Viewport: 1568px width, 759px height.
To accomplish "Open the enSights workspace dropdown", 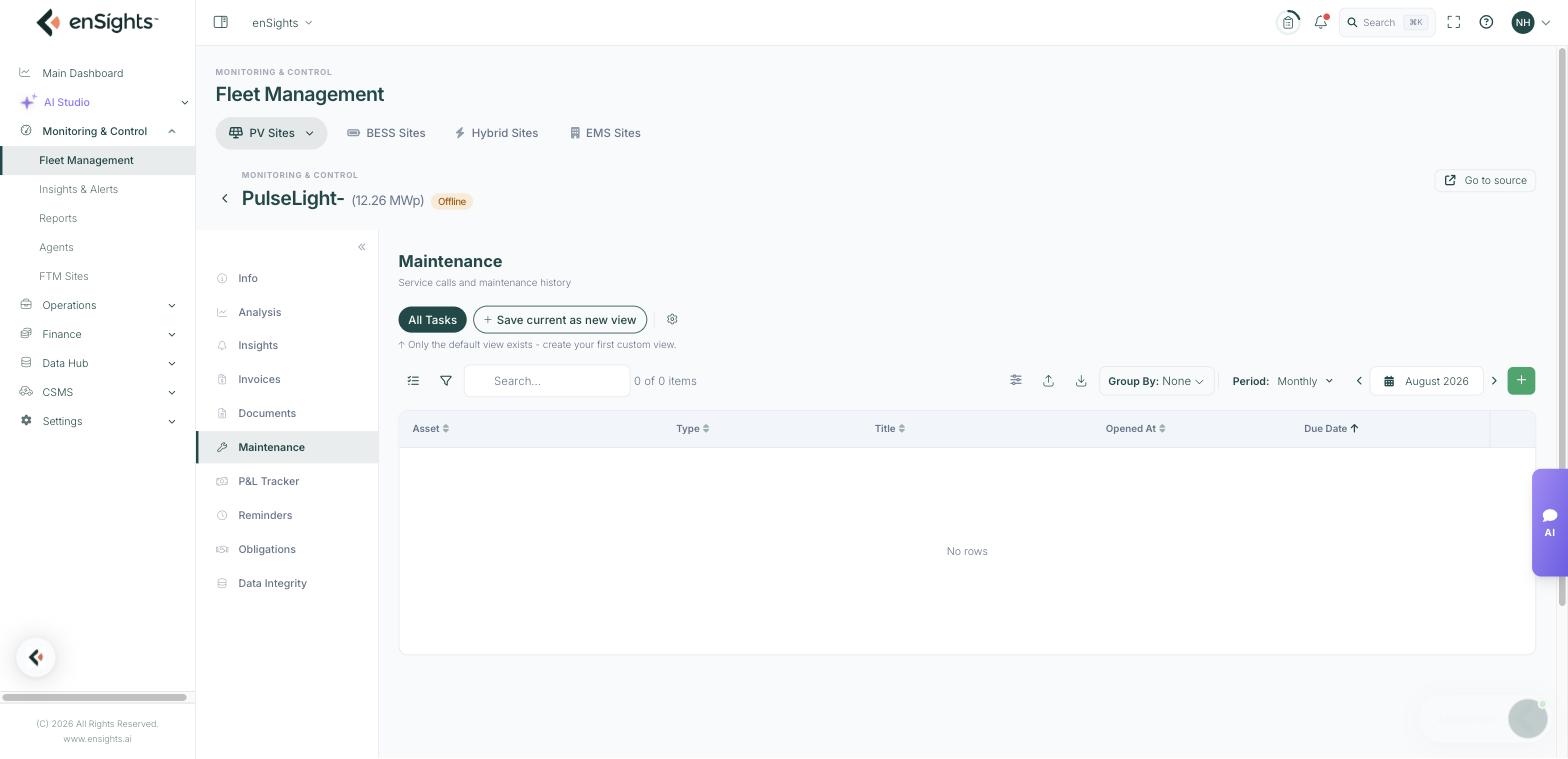I will tap(282, 22).
